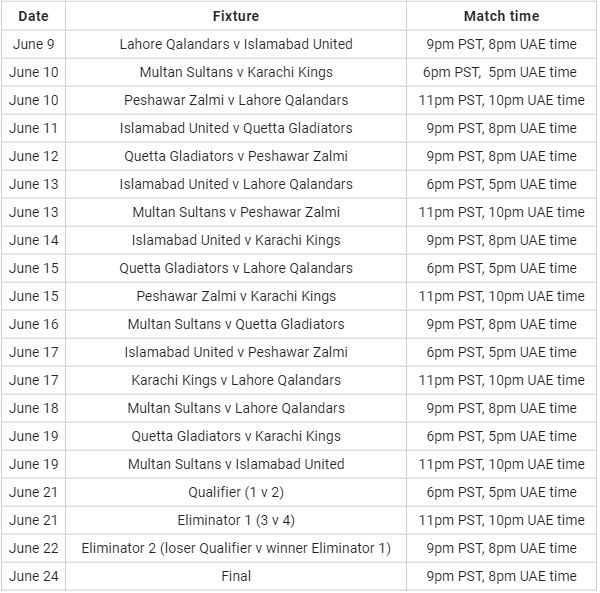Select the June 24 date cell
This screenshot has height=593, width=600.
tap(33, 576)
